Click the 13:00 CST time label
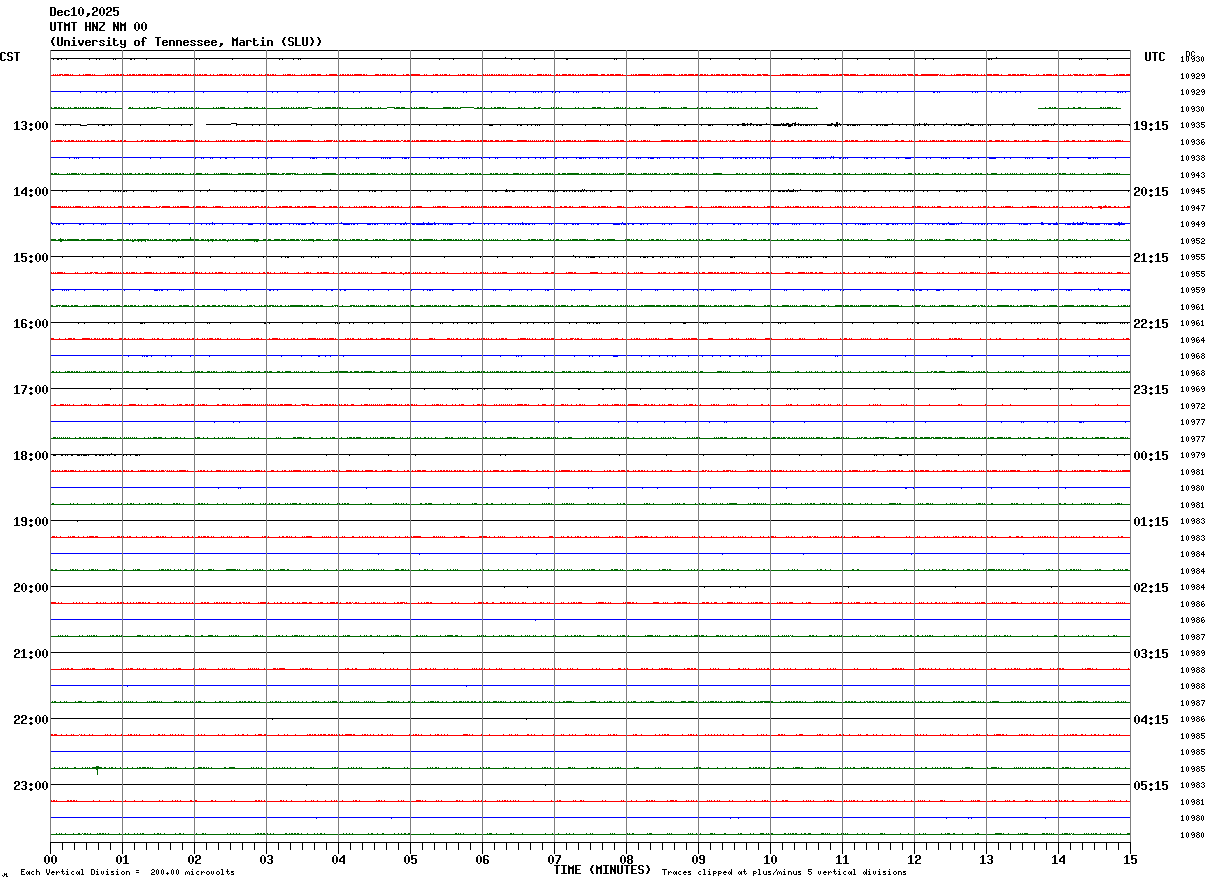Image resolution: width=1210 pixels, height=886 pixels. (30, 126)
